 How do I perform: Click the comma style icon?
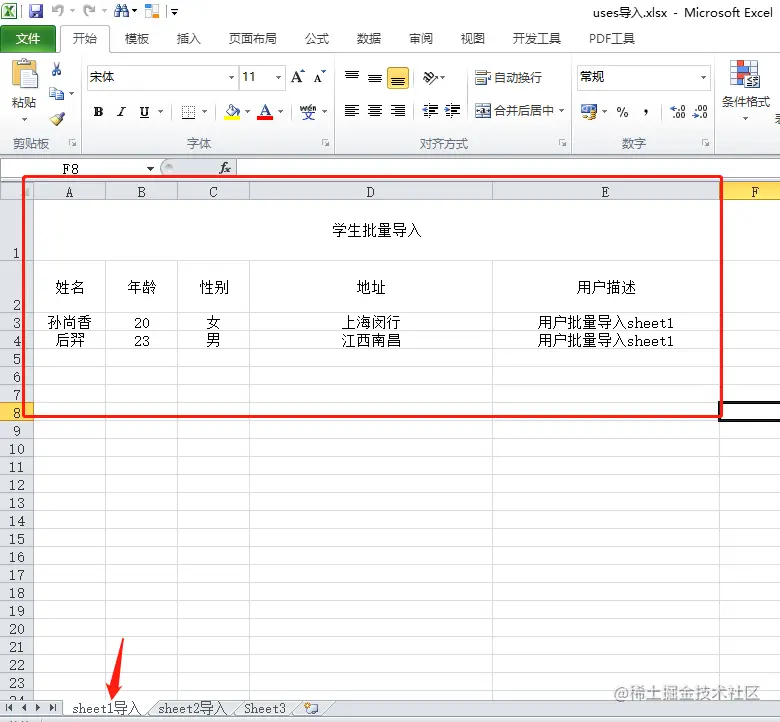coord(646,112)
